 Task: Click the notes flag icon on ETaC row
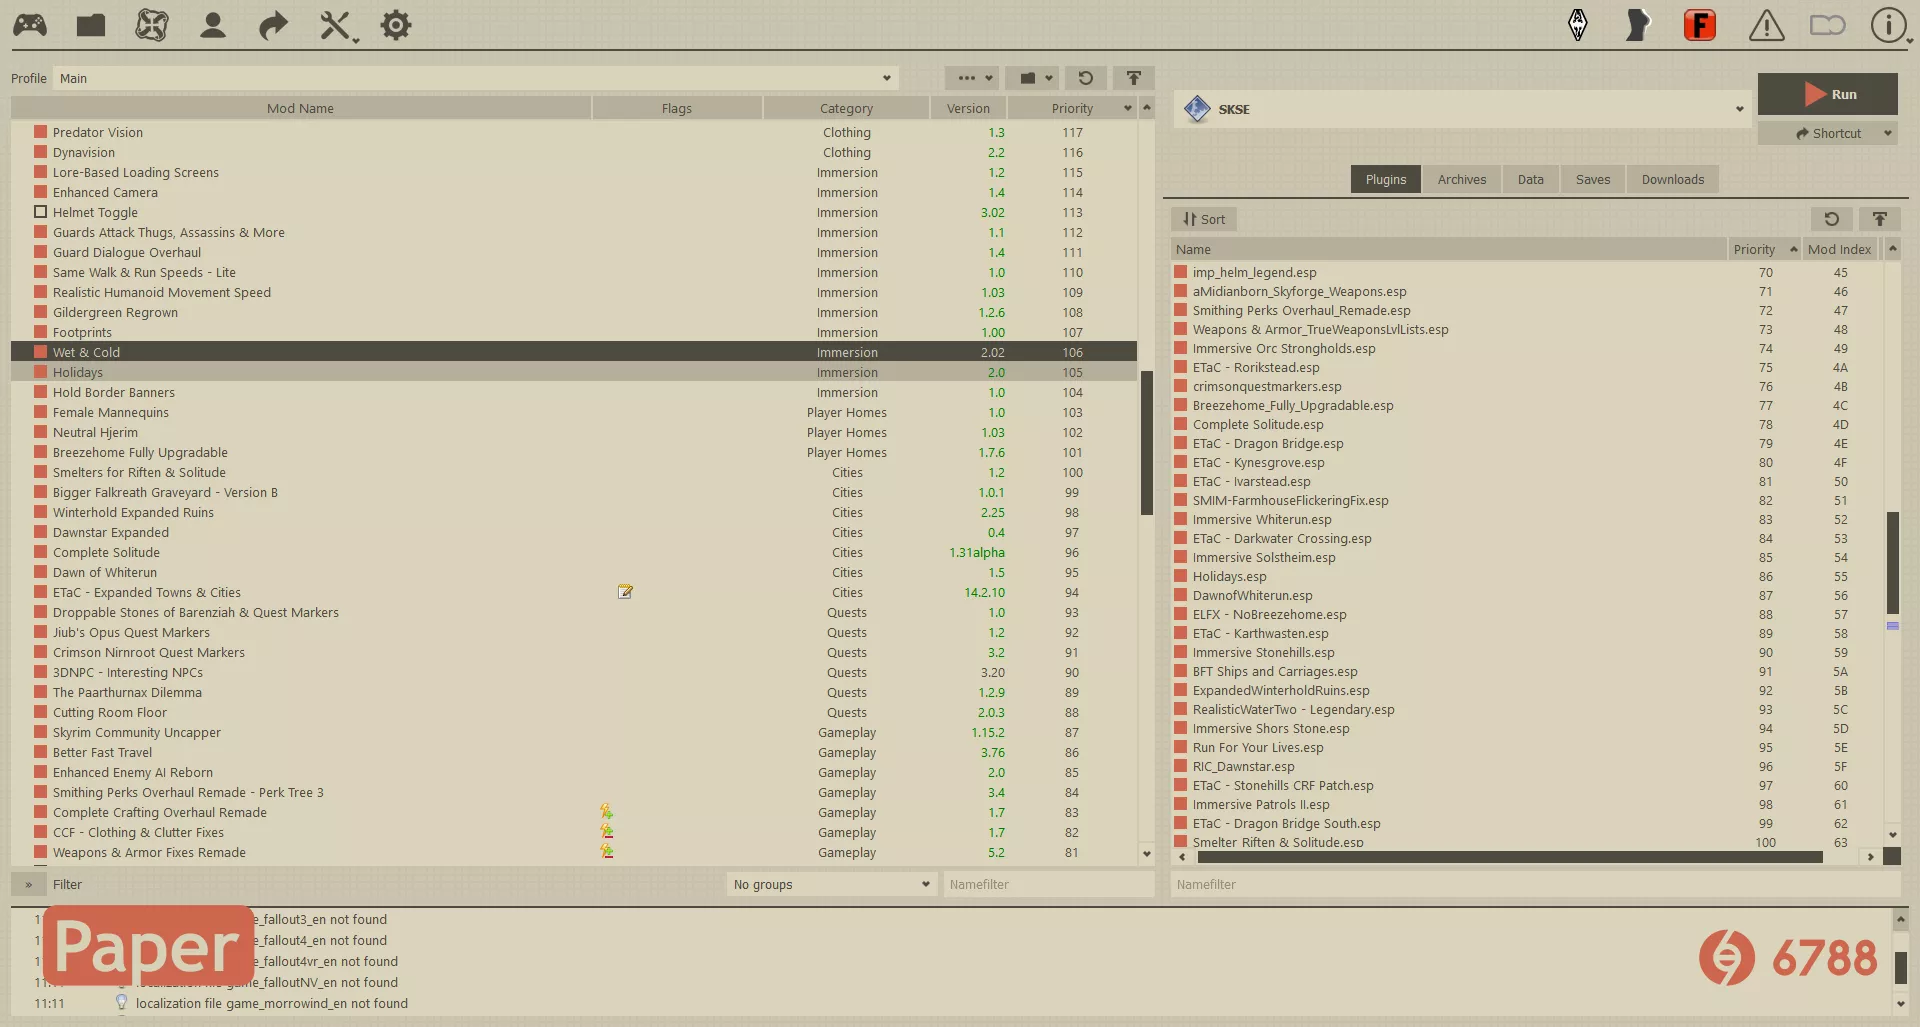click(x=625, y=592)
